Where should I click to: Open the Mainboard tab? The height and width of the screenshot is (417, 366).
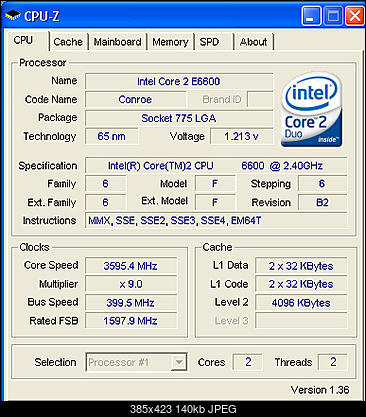click(117, 42)
